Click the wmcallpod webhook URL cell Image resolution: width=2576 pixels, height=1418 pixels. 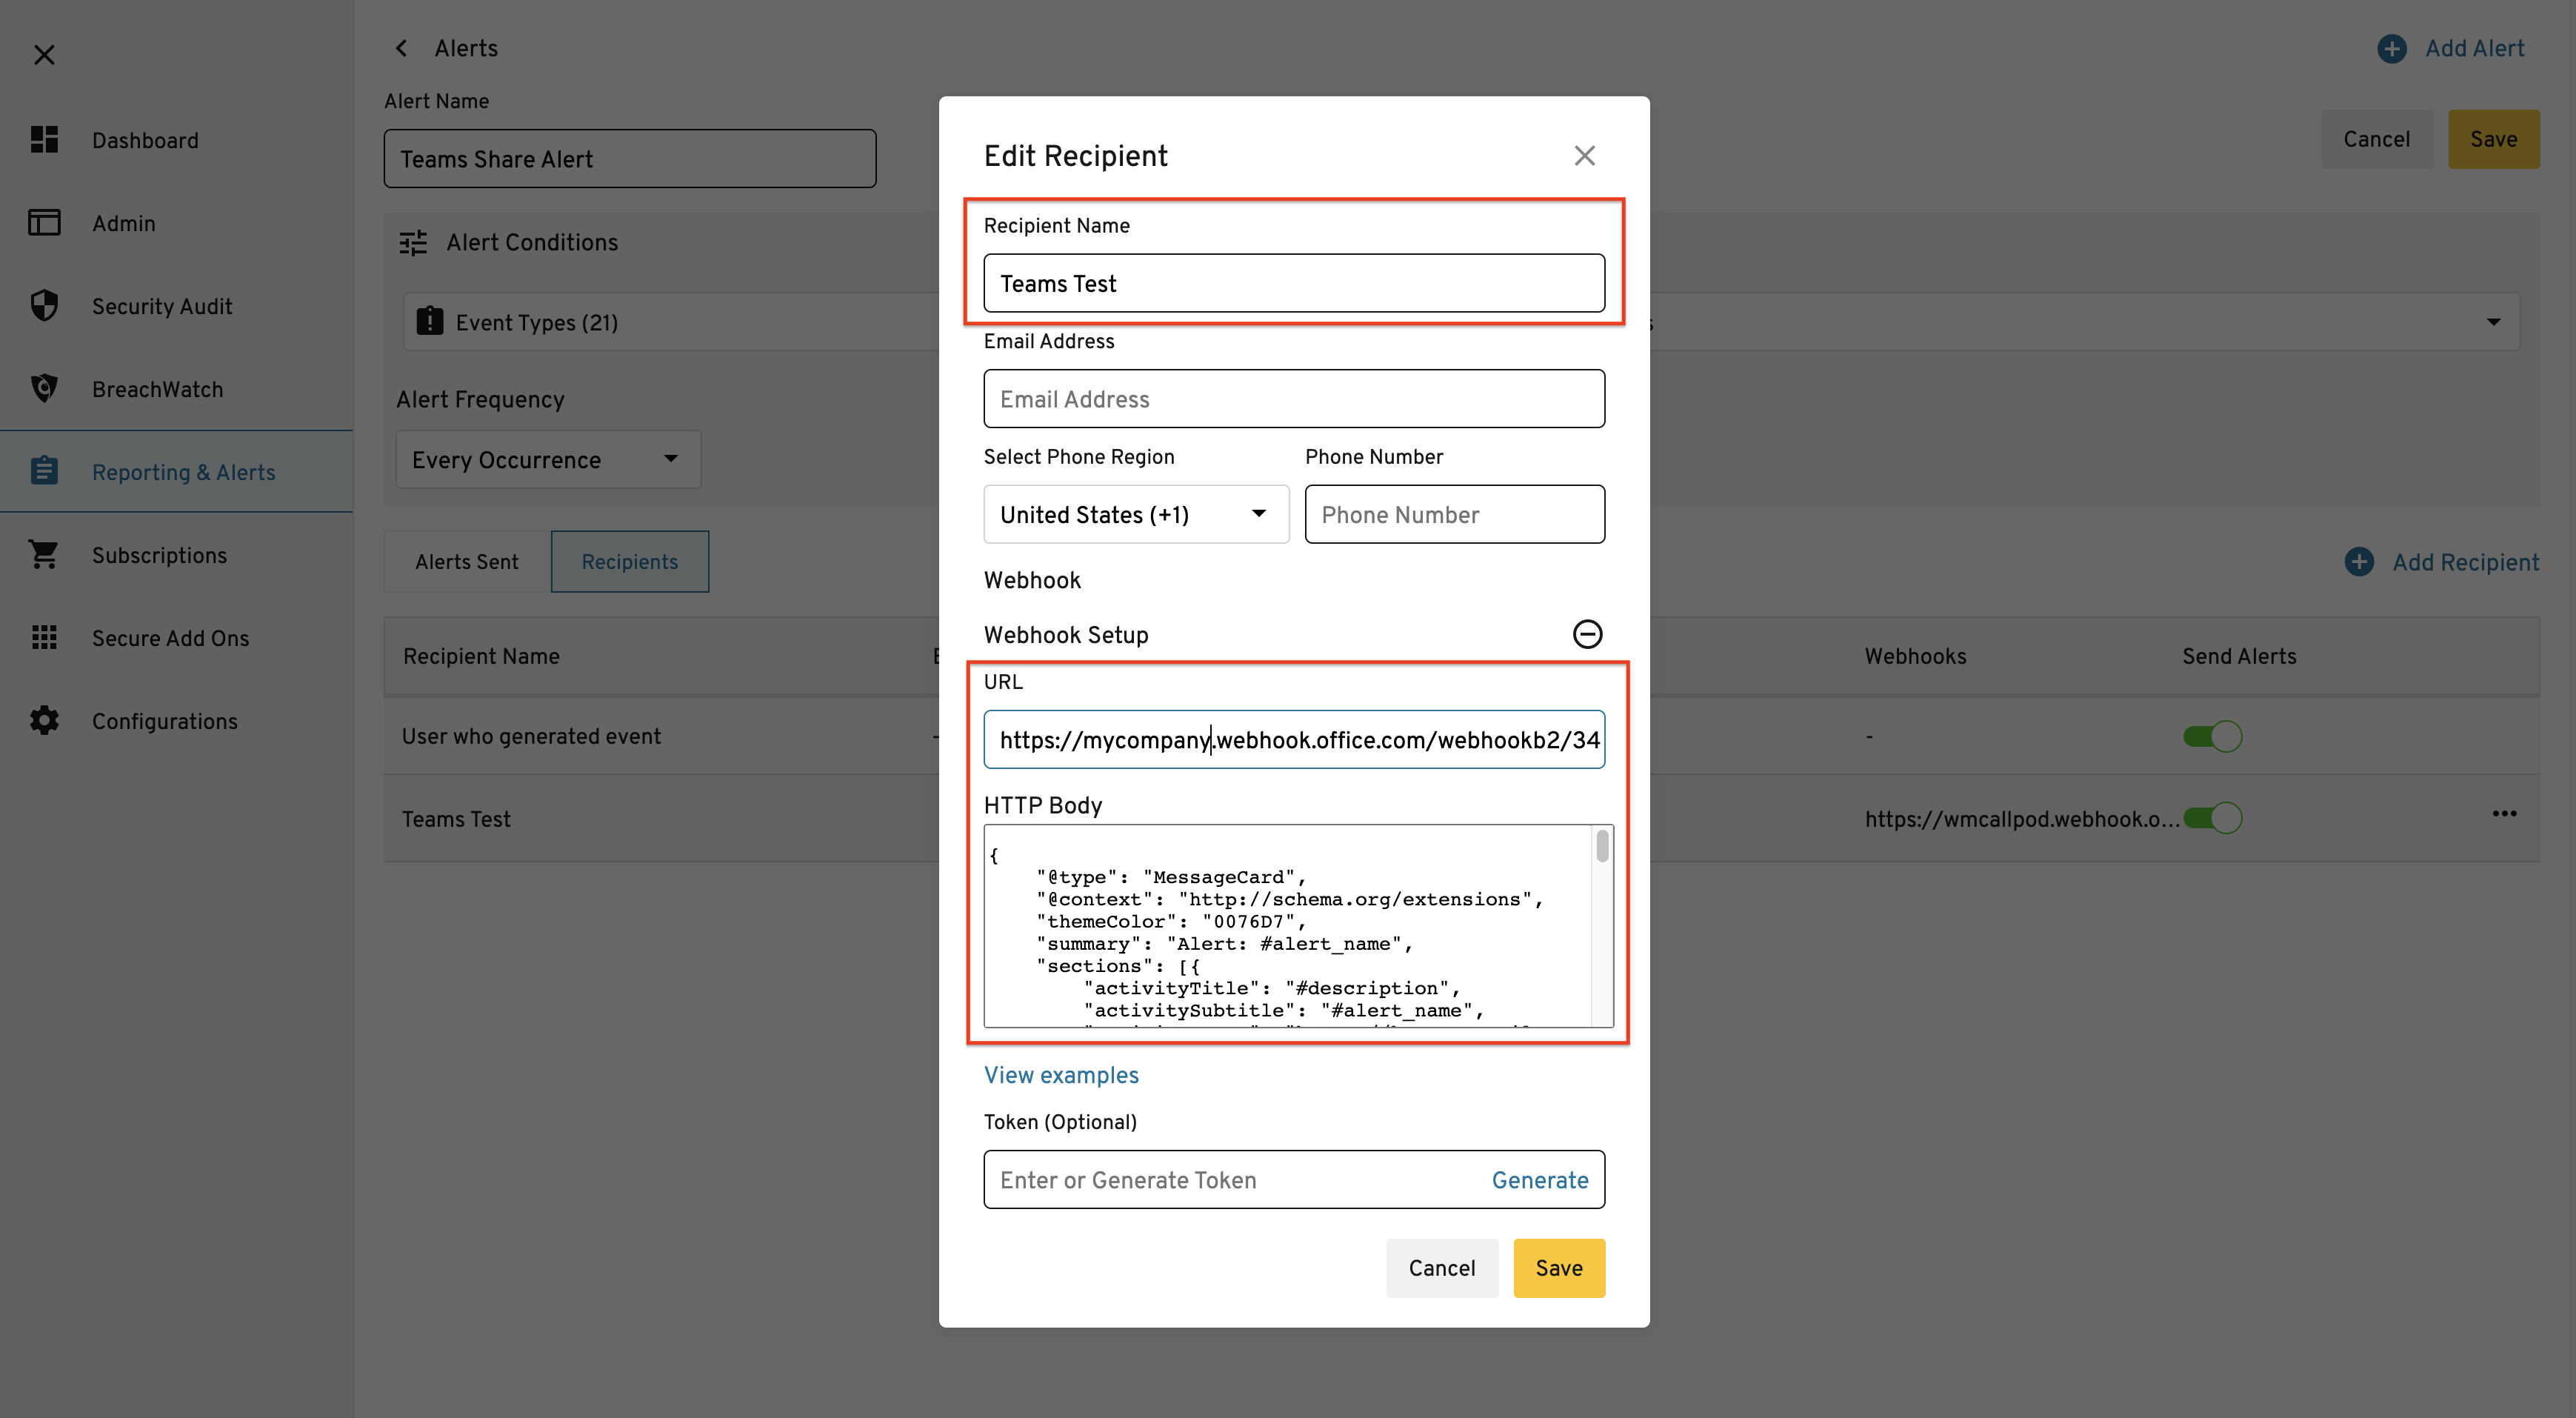tap(2021, 819)
